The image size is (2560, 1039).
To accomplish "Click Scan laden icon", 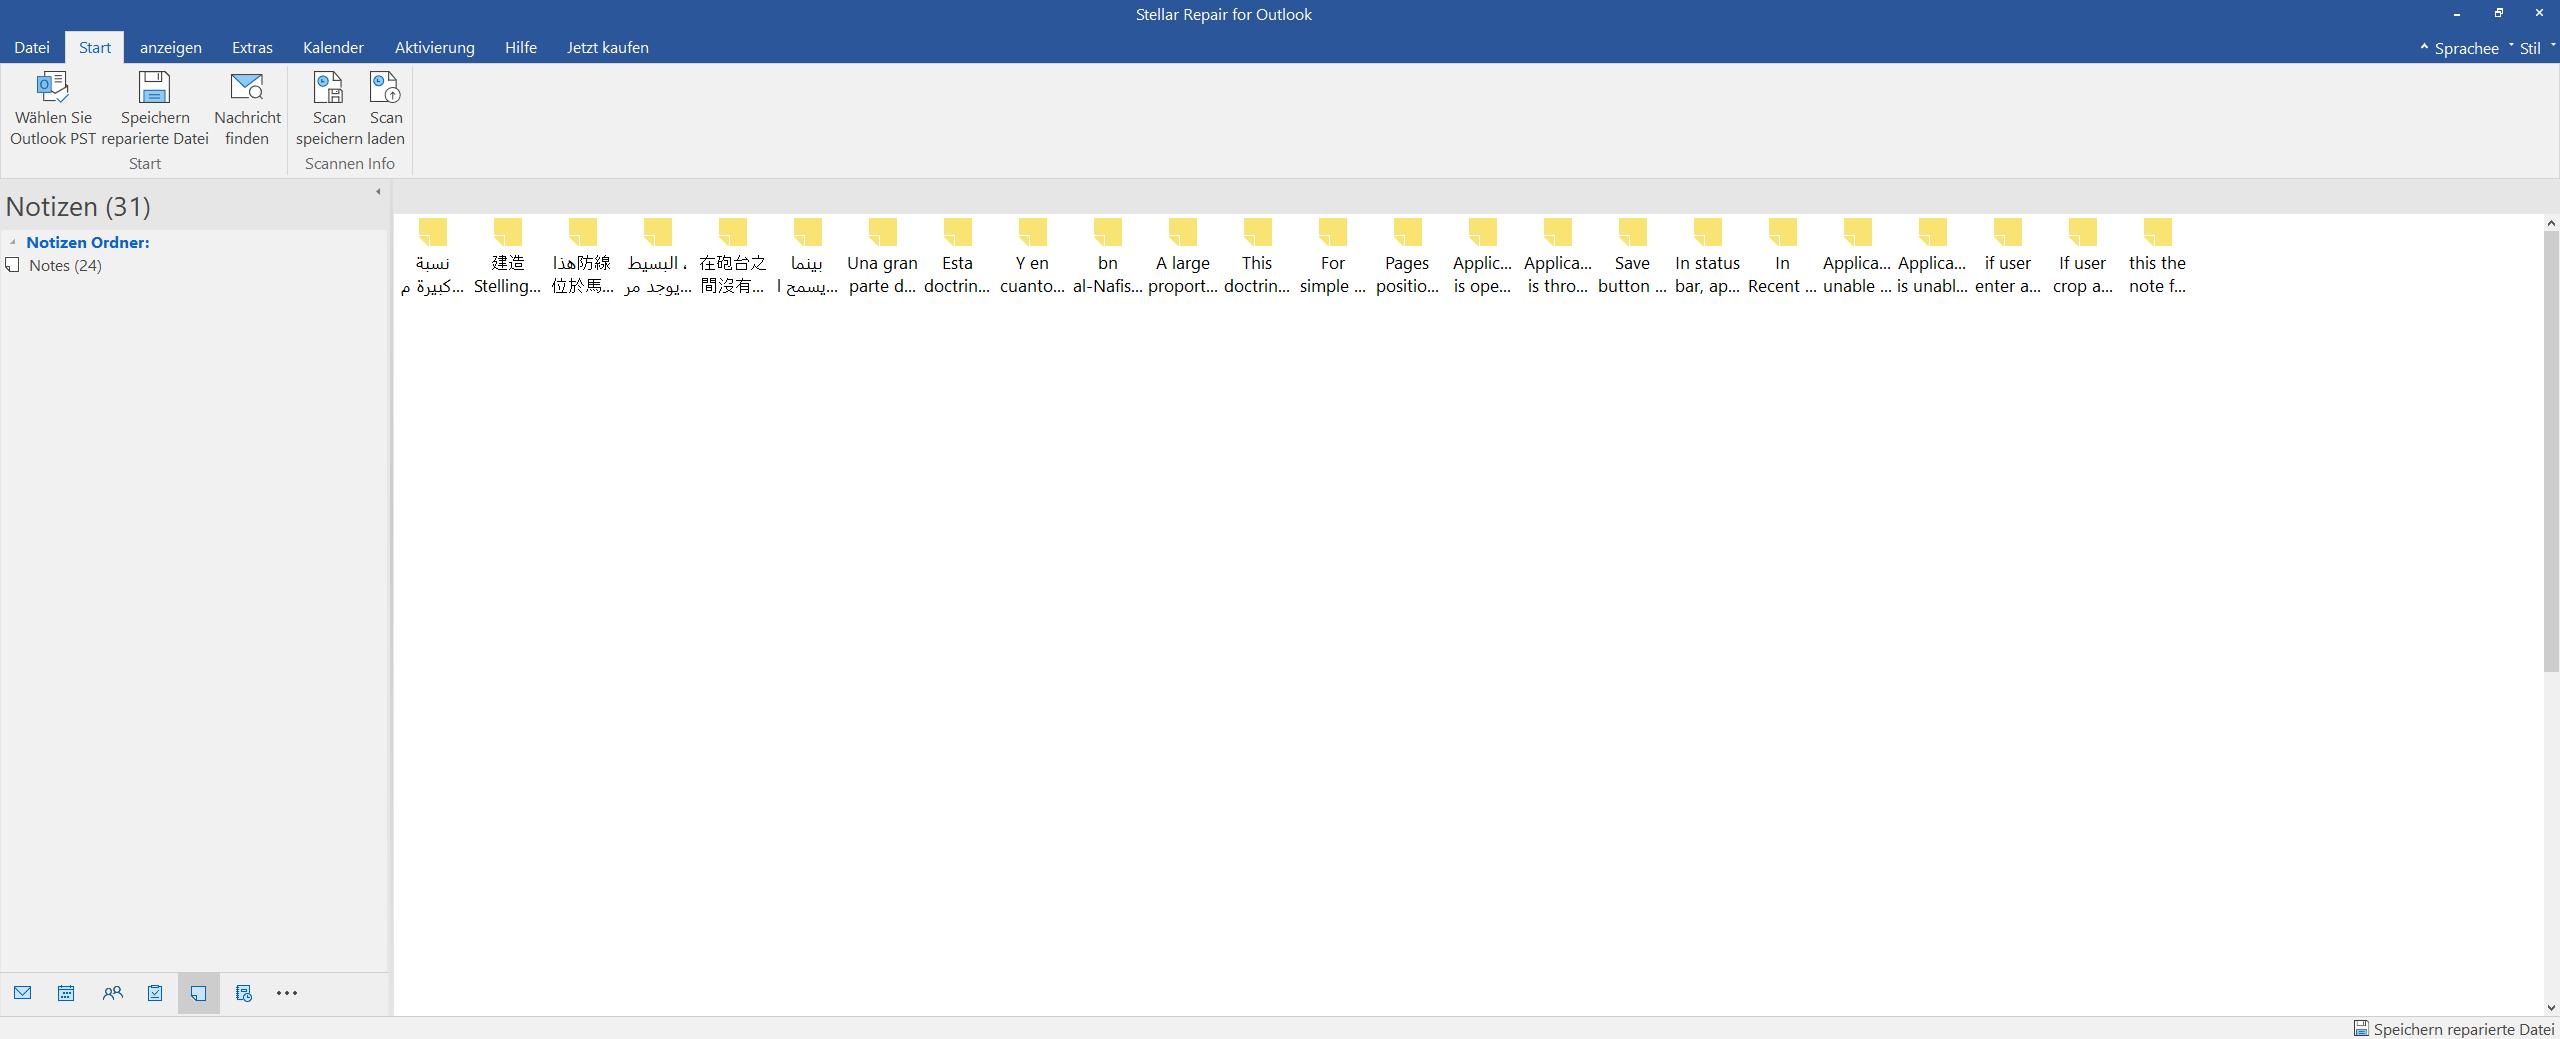I will tap(385, 89).
